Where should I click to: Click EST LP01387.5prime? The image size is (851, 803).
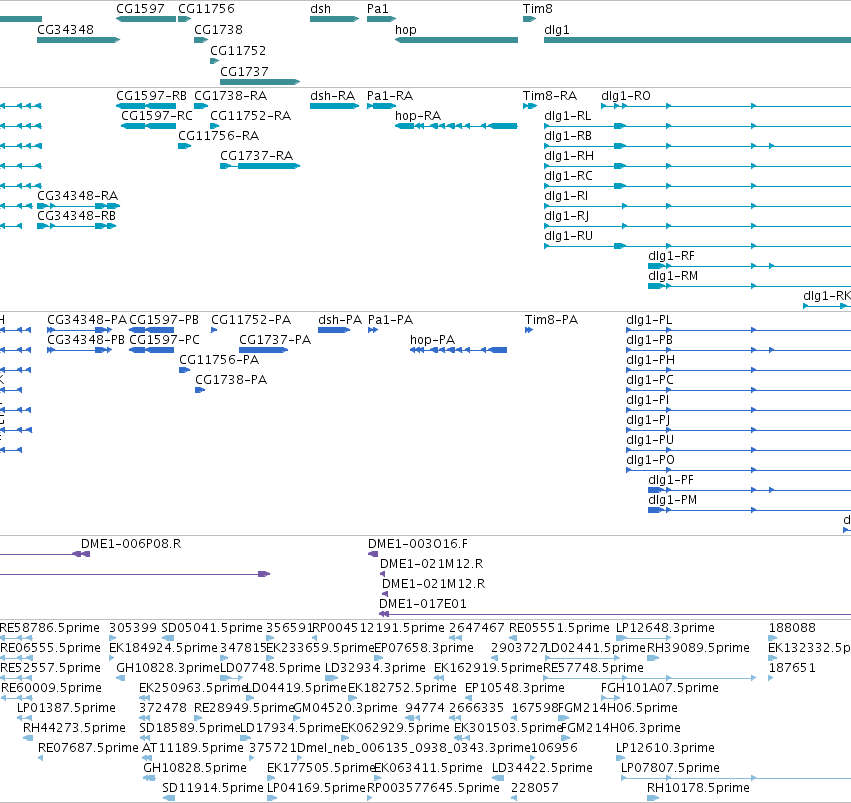pos(66,709)
